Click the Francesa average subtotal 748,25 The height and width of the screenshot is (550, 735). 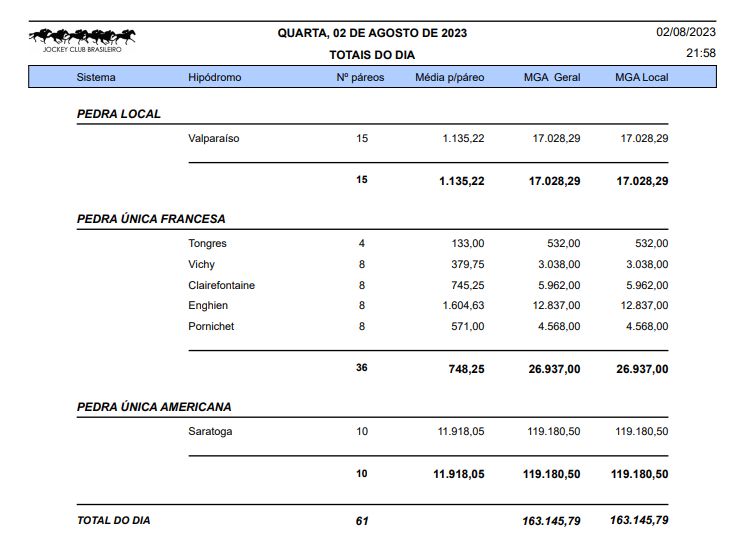(x=466, y=369)
